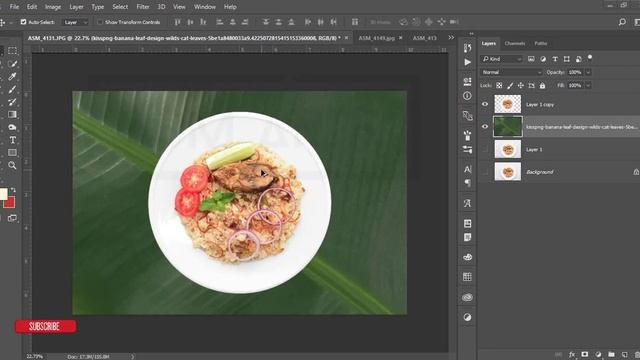Screen dimensions: 640x360
Task: Select the Brush tool
Action: 12,89
